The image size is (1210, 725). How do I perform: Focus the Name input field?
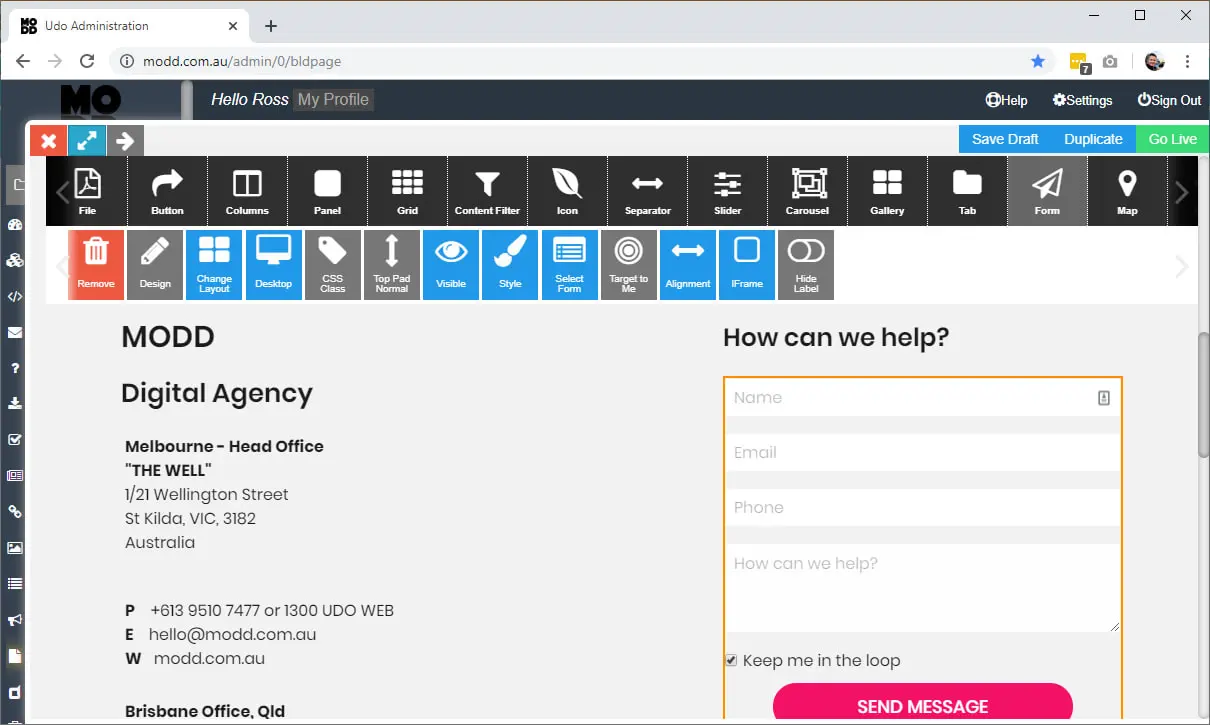tap(922, 397)
